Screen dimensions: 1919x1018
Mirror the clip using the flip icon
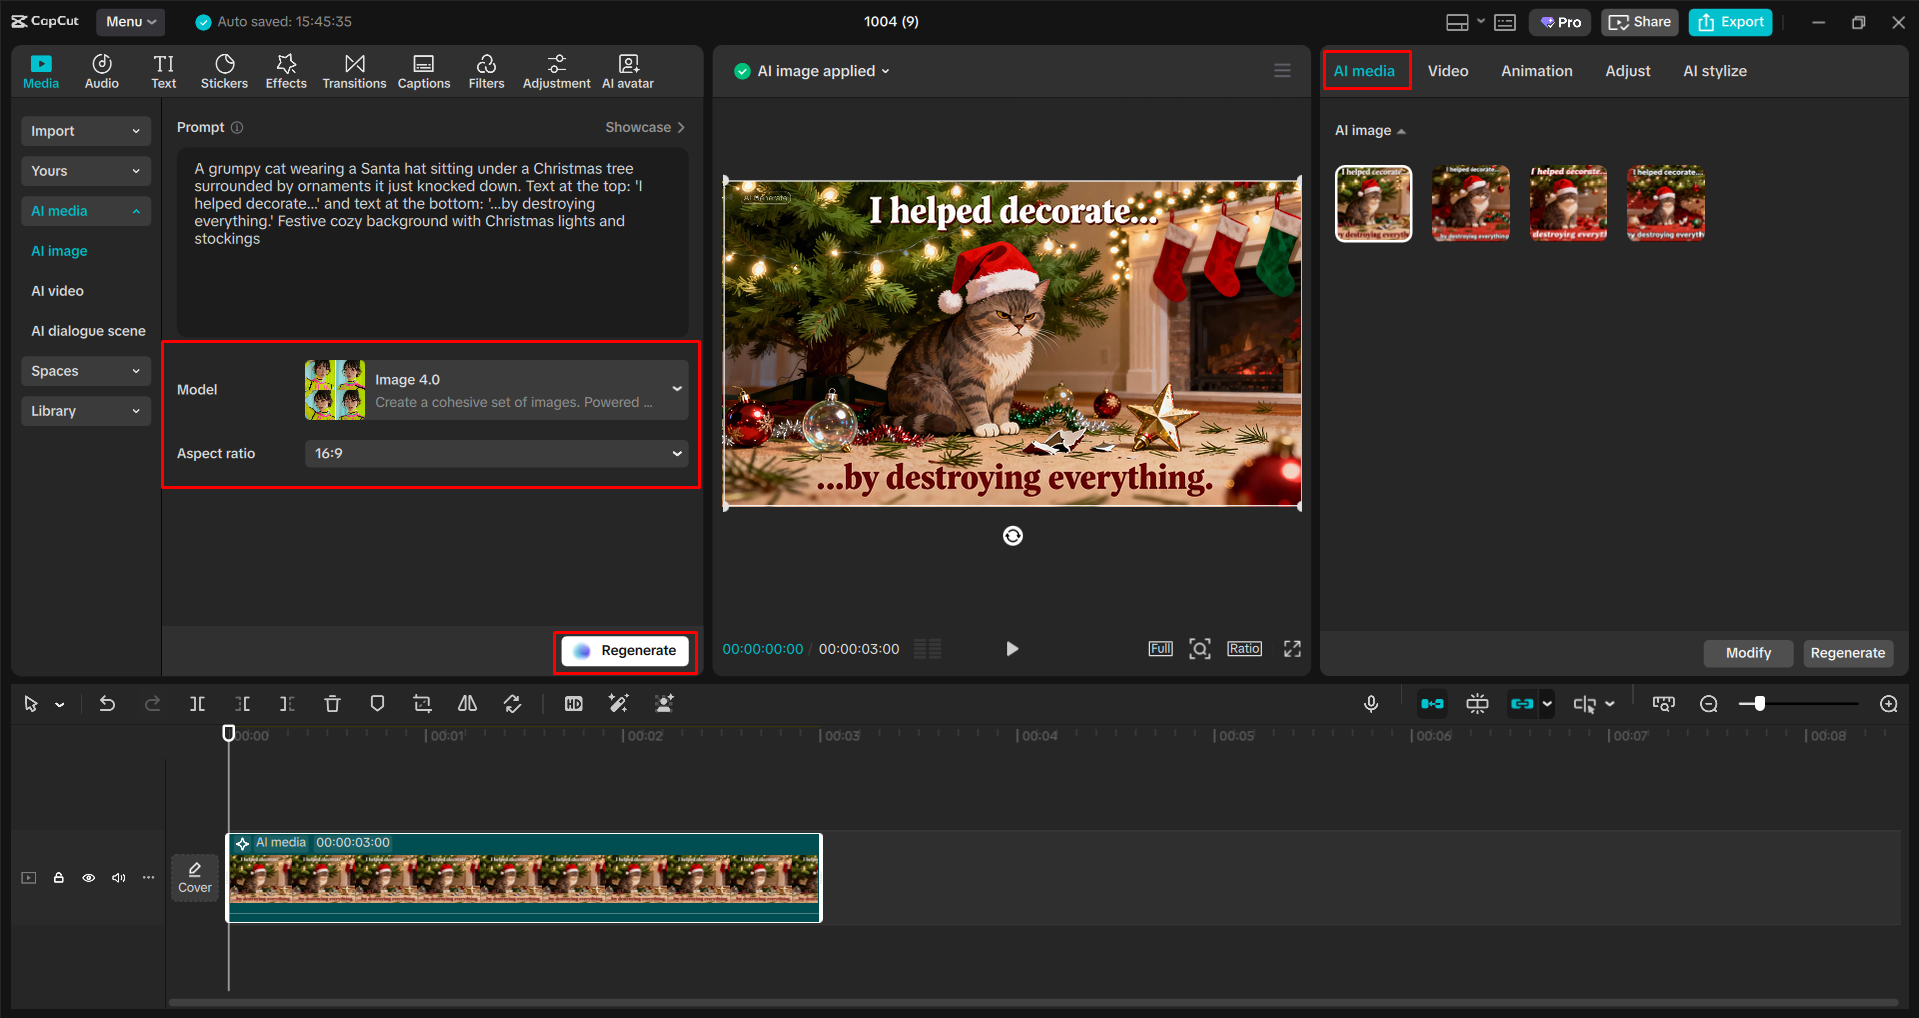point(467,703)
